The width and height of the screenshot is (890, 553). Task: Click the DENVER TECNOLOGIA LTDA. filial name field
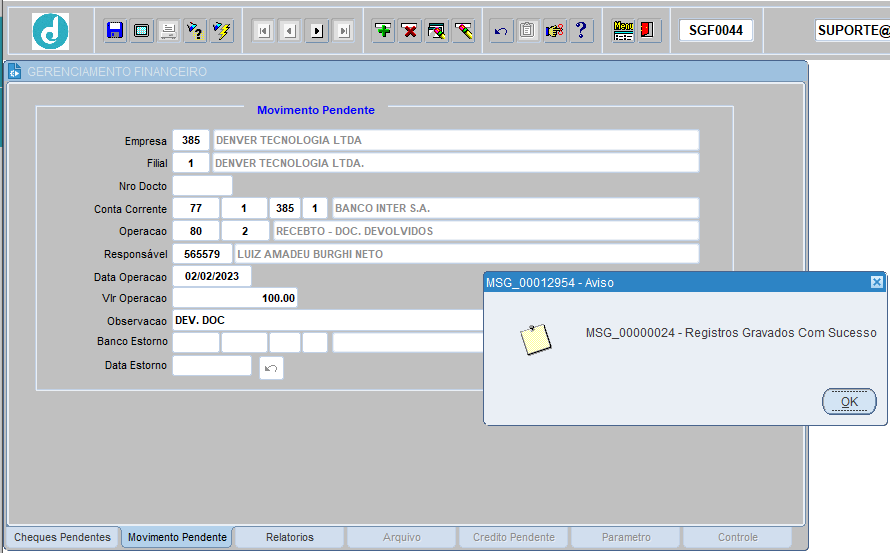point(456,163)
